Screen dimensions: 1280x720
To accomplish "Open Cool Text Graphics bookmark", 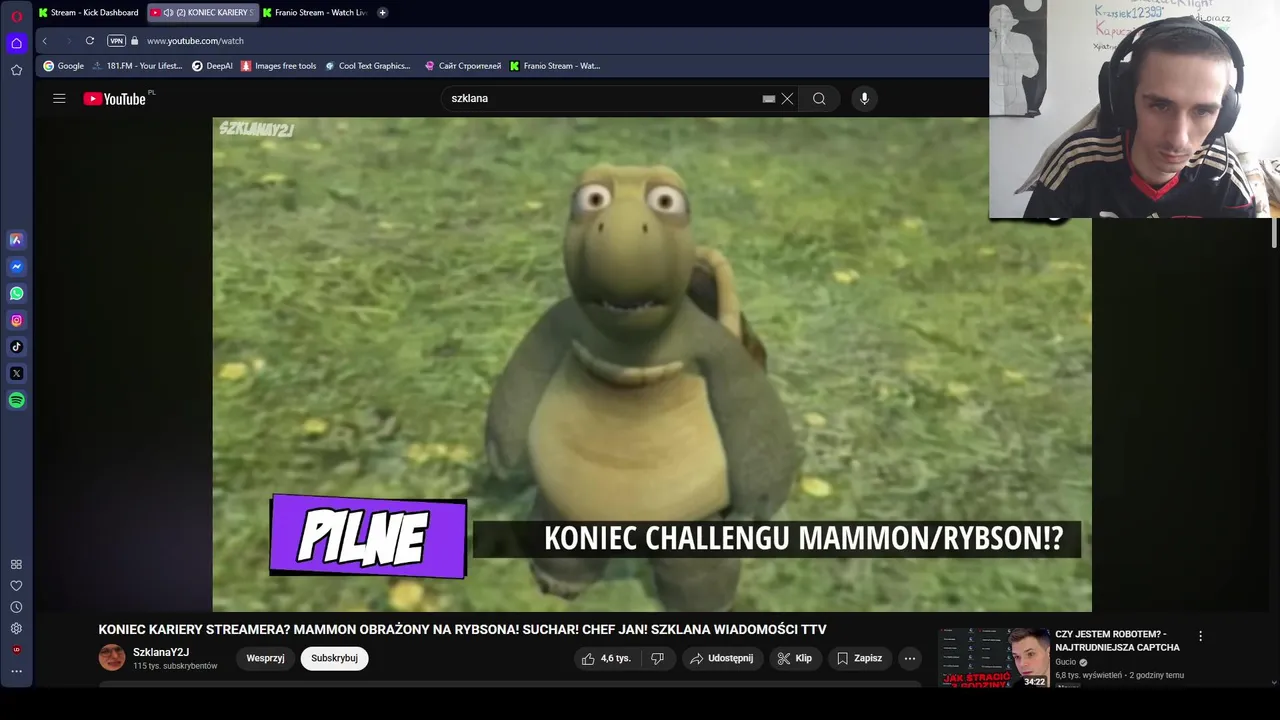I will pos(368,66).
